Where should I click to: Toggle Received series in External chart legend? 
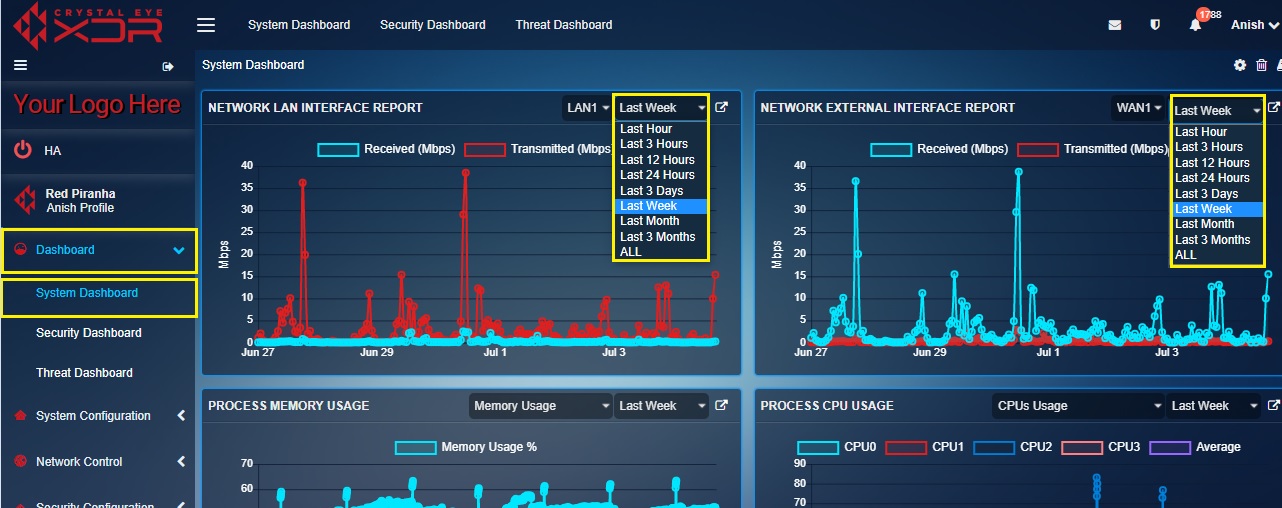tap(939, 149)
